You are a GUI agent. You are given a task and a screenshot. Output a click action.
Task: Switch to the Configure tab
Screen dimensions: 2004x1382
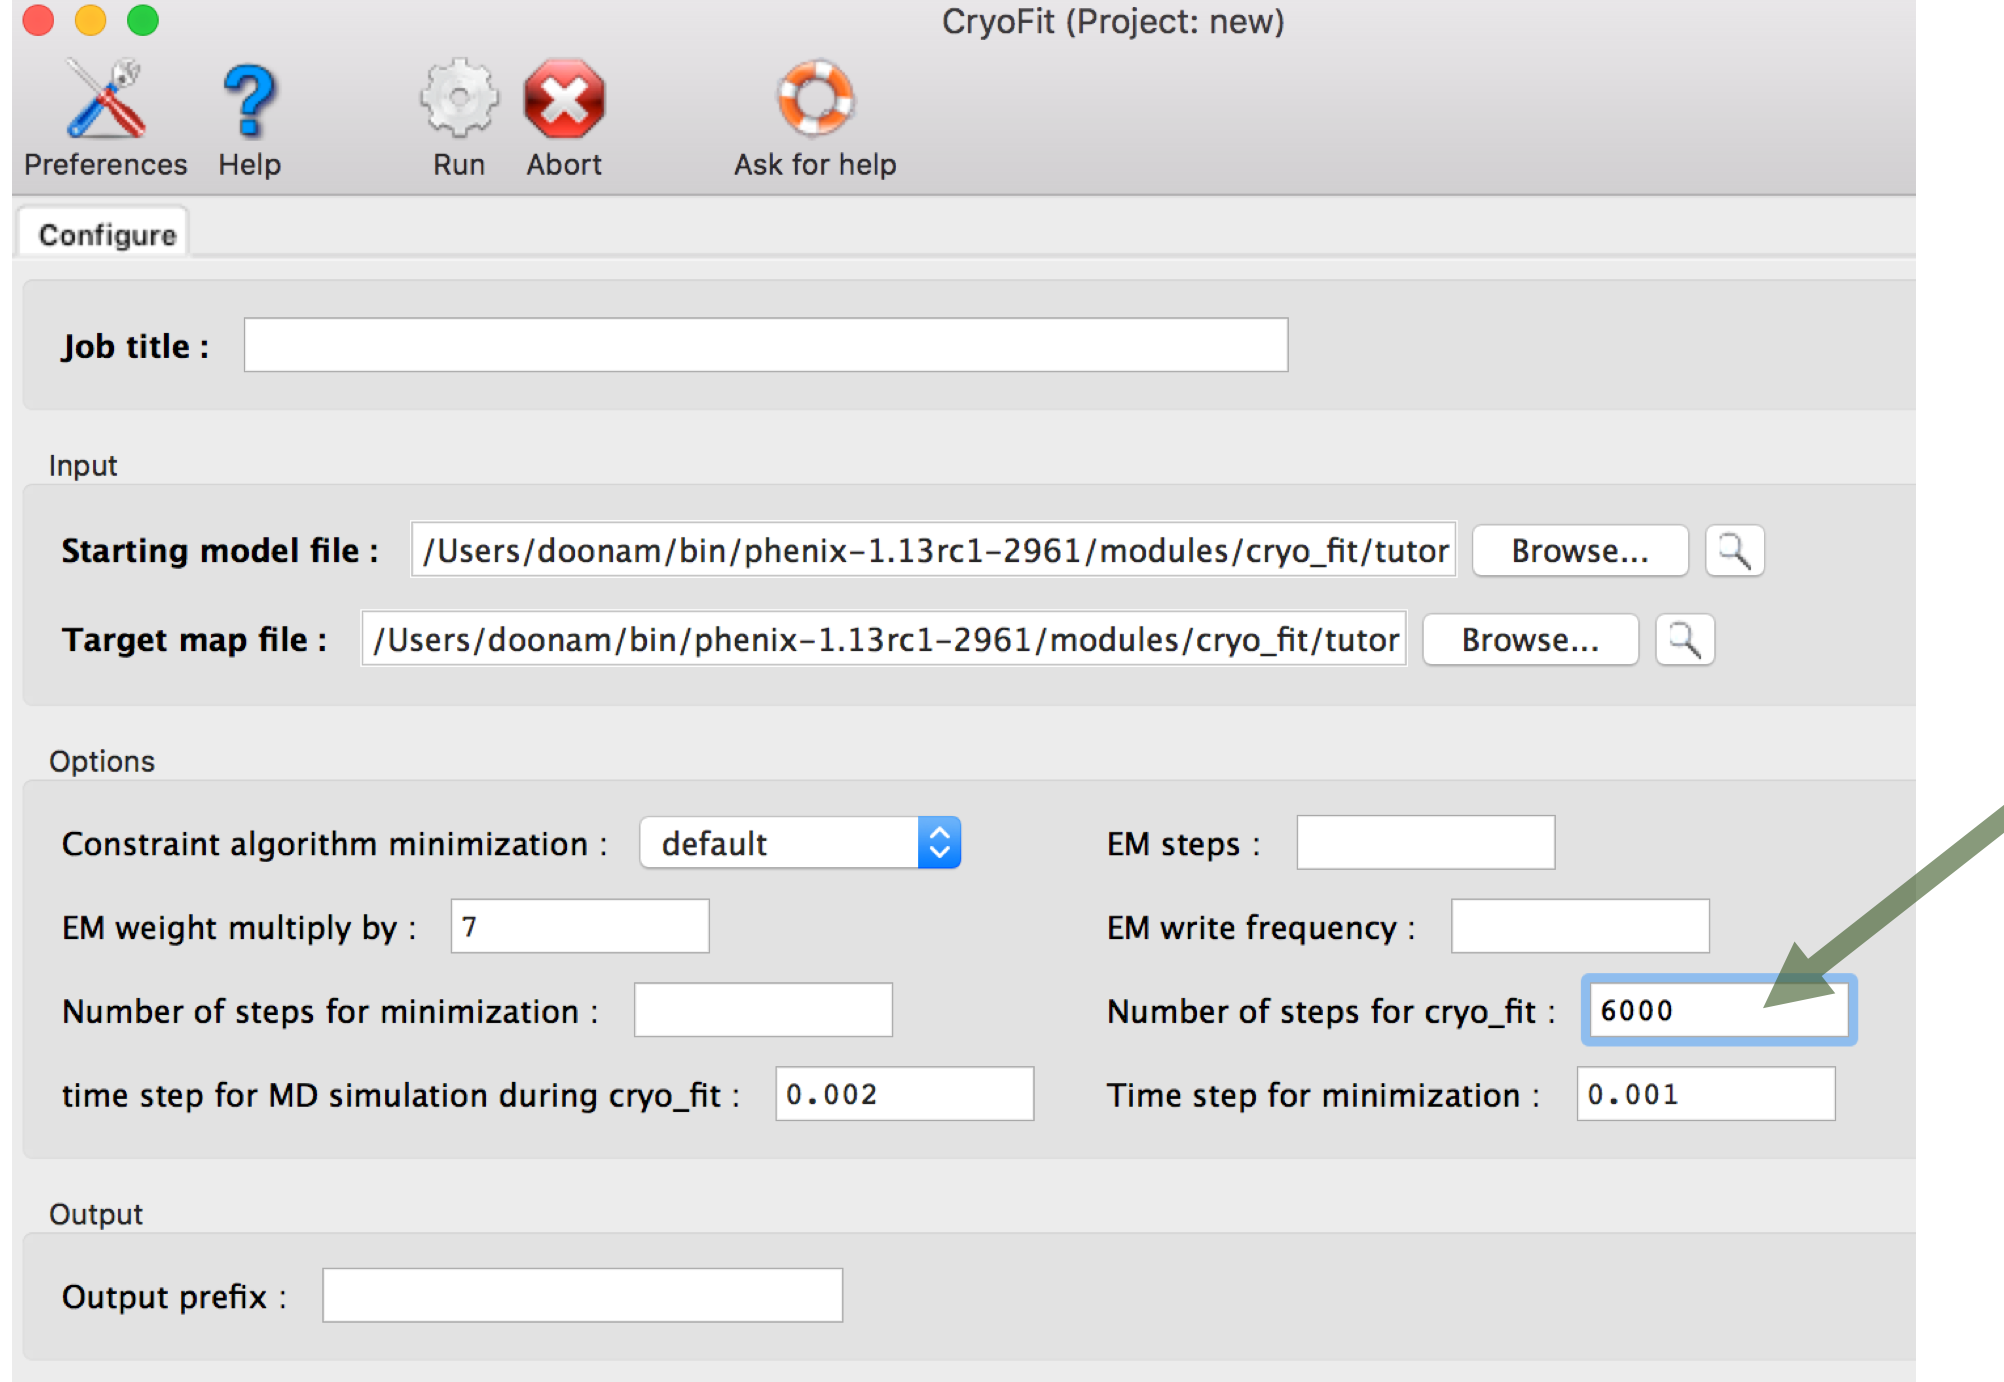[104, 233]
